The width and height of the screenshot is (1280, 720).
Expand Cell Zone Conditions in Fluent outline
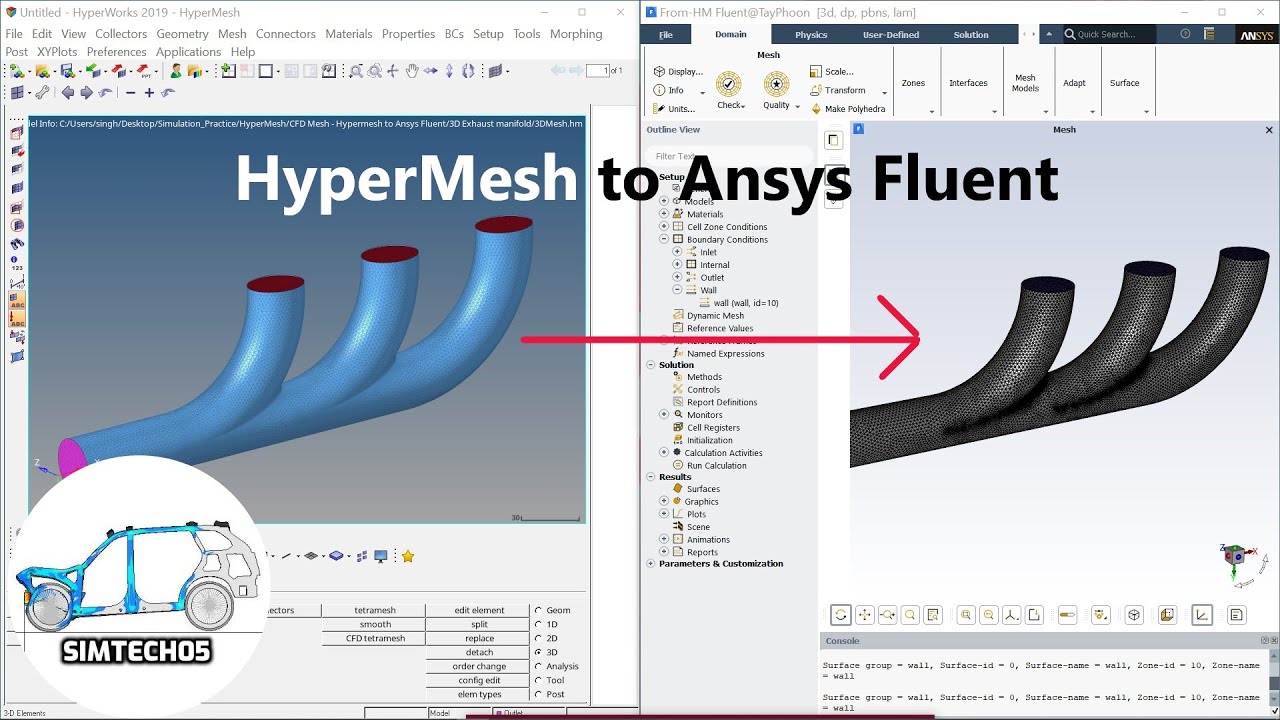click(x=664, y=227)
